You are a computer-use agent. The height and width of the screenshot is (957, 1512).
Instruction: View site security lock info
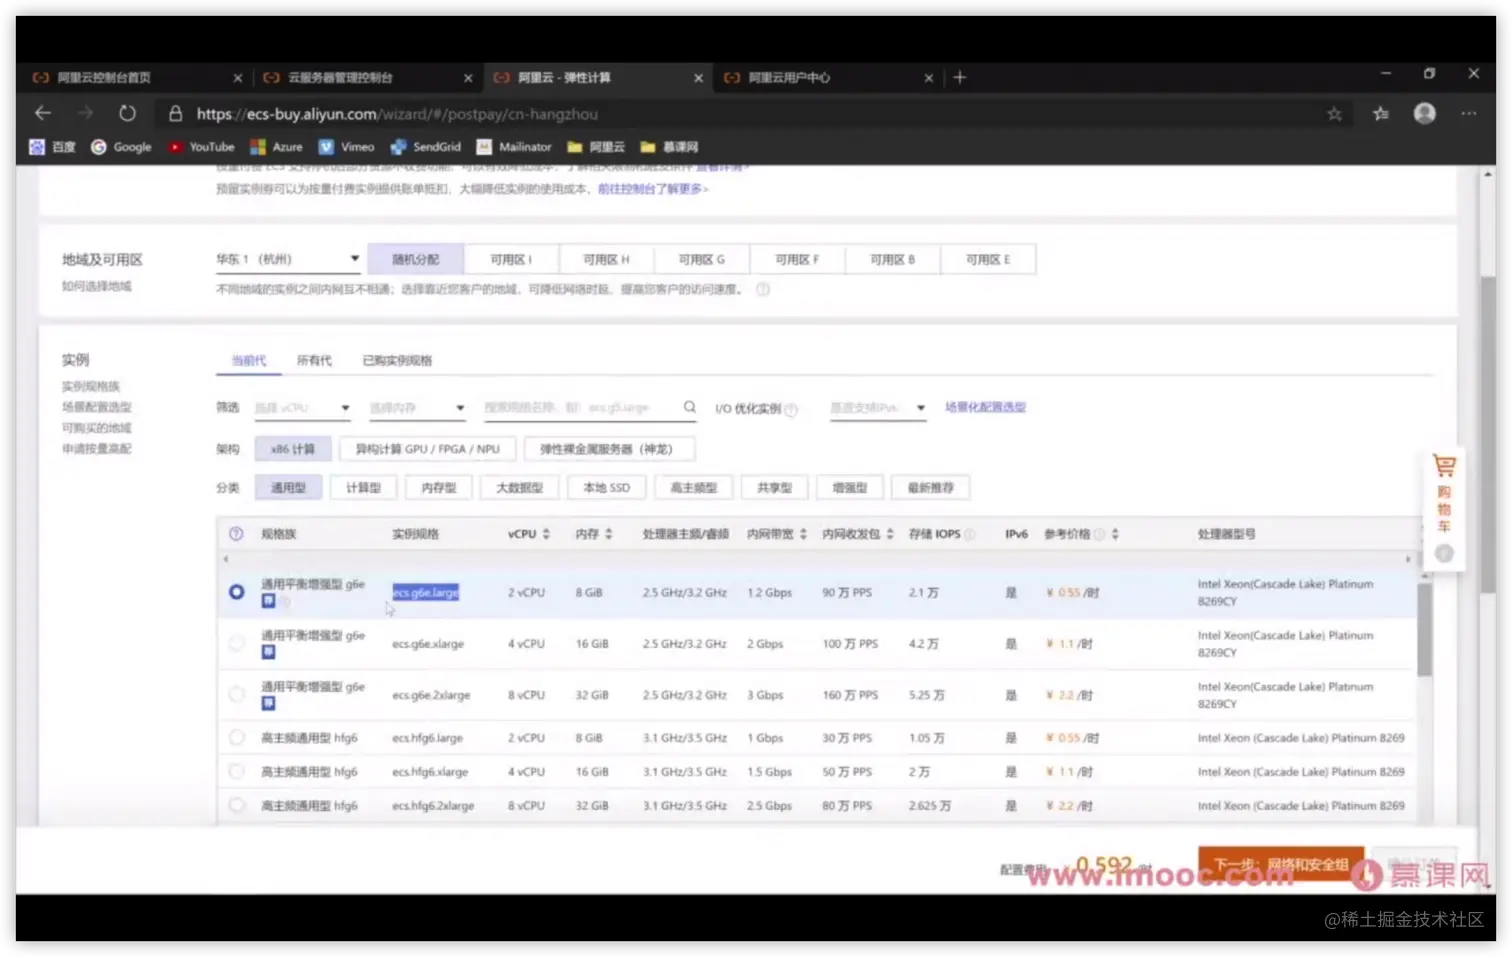tap(175, 114)
